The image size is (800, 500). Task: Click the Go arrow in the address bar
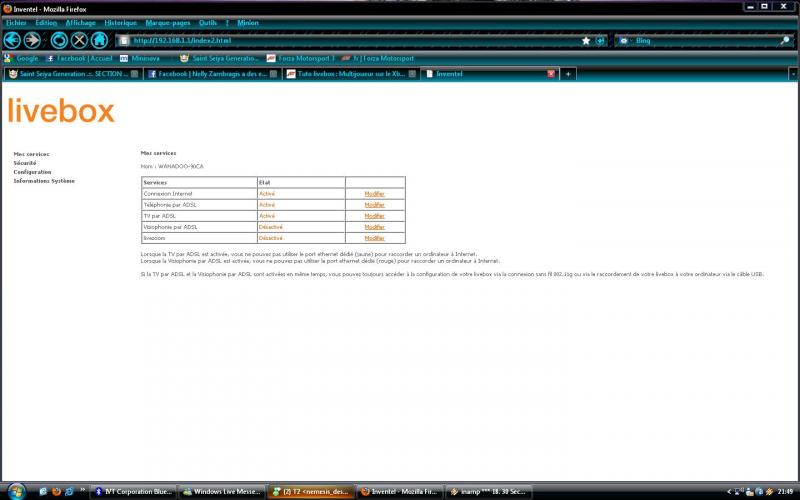coord(601,41)
